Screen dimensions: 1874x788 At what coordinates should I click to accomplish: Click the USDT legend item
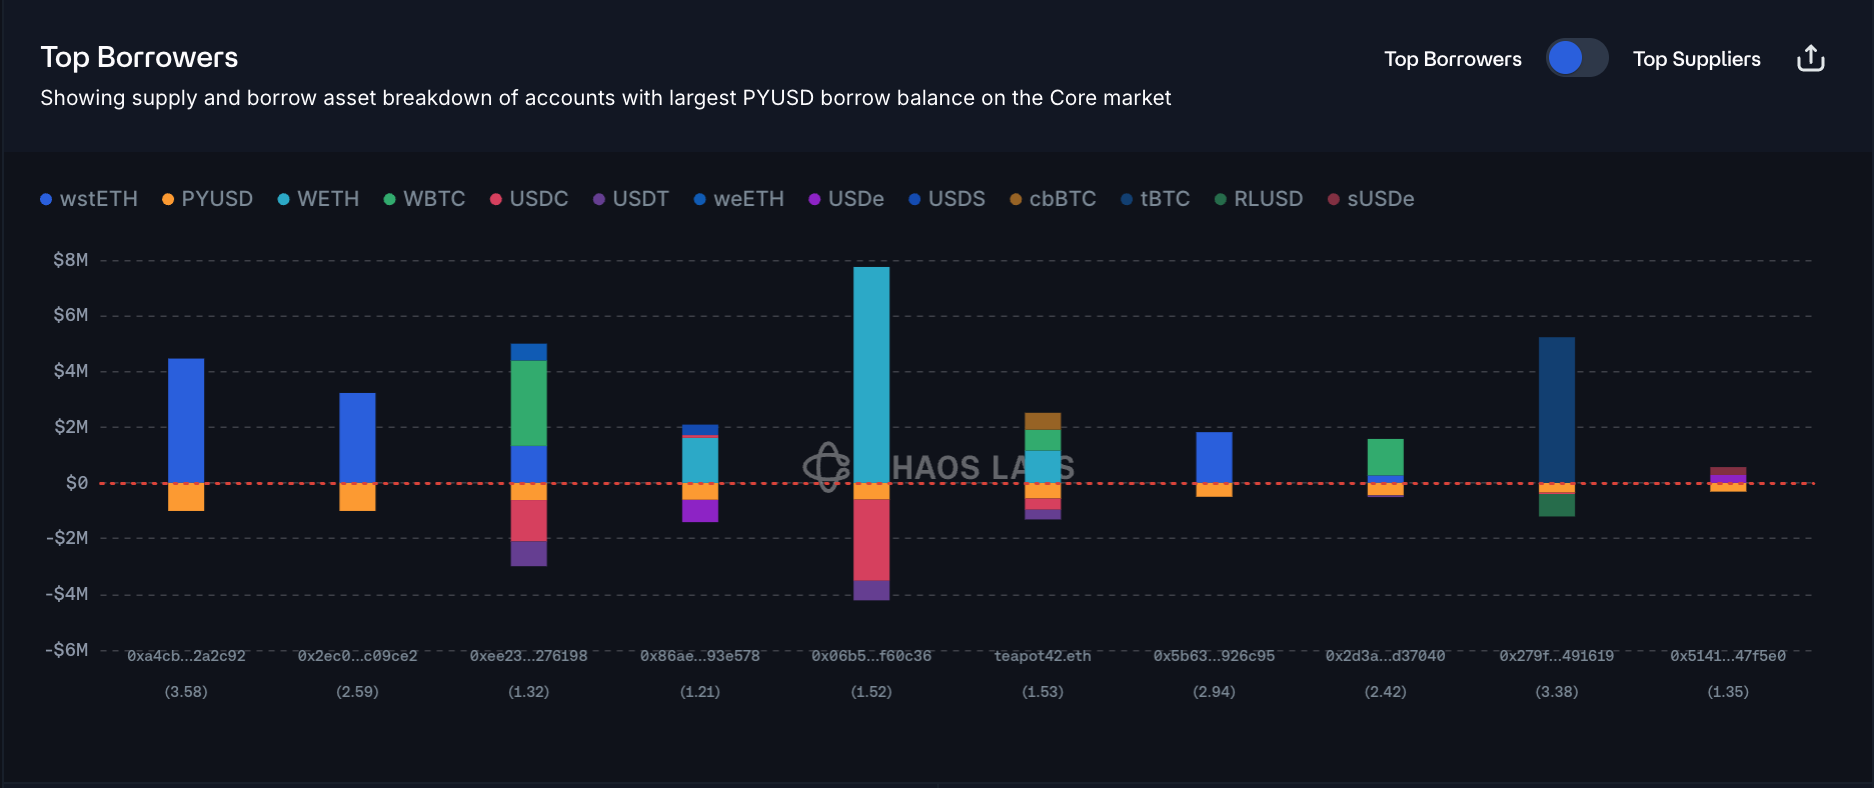tap(630, 199)
